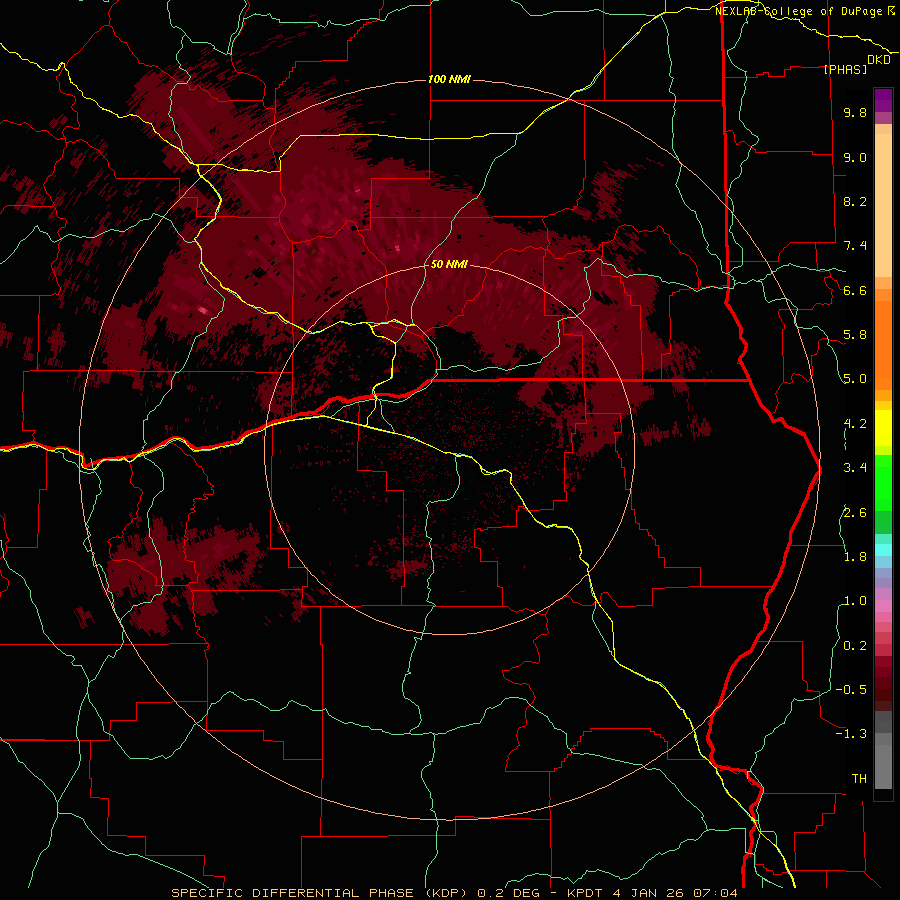Click the 3.4 value on the color scale
This screenshot has width=900, height=900.
(855, 468)
